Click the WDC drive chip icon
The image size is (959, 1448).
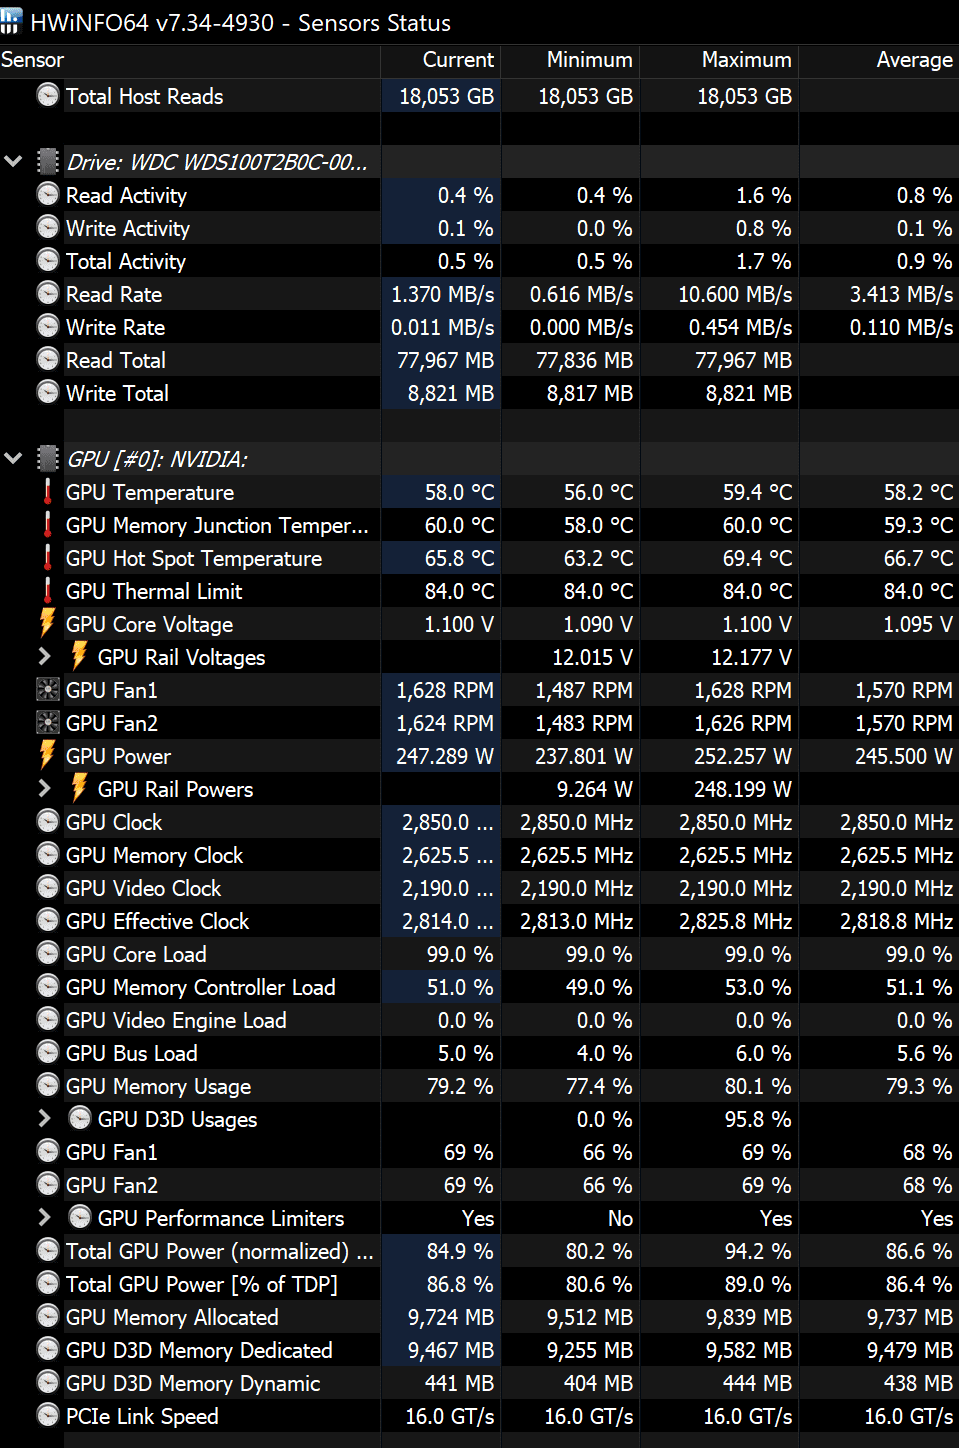point(48,161)
